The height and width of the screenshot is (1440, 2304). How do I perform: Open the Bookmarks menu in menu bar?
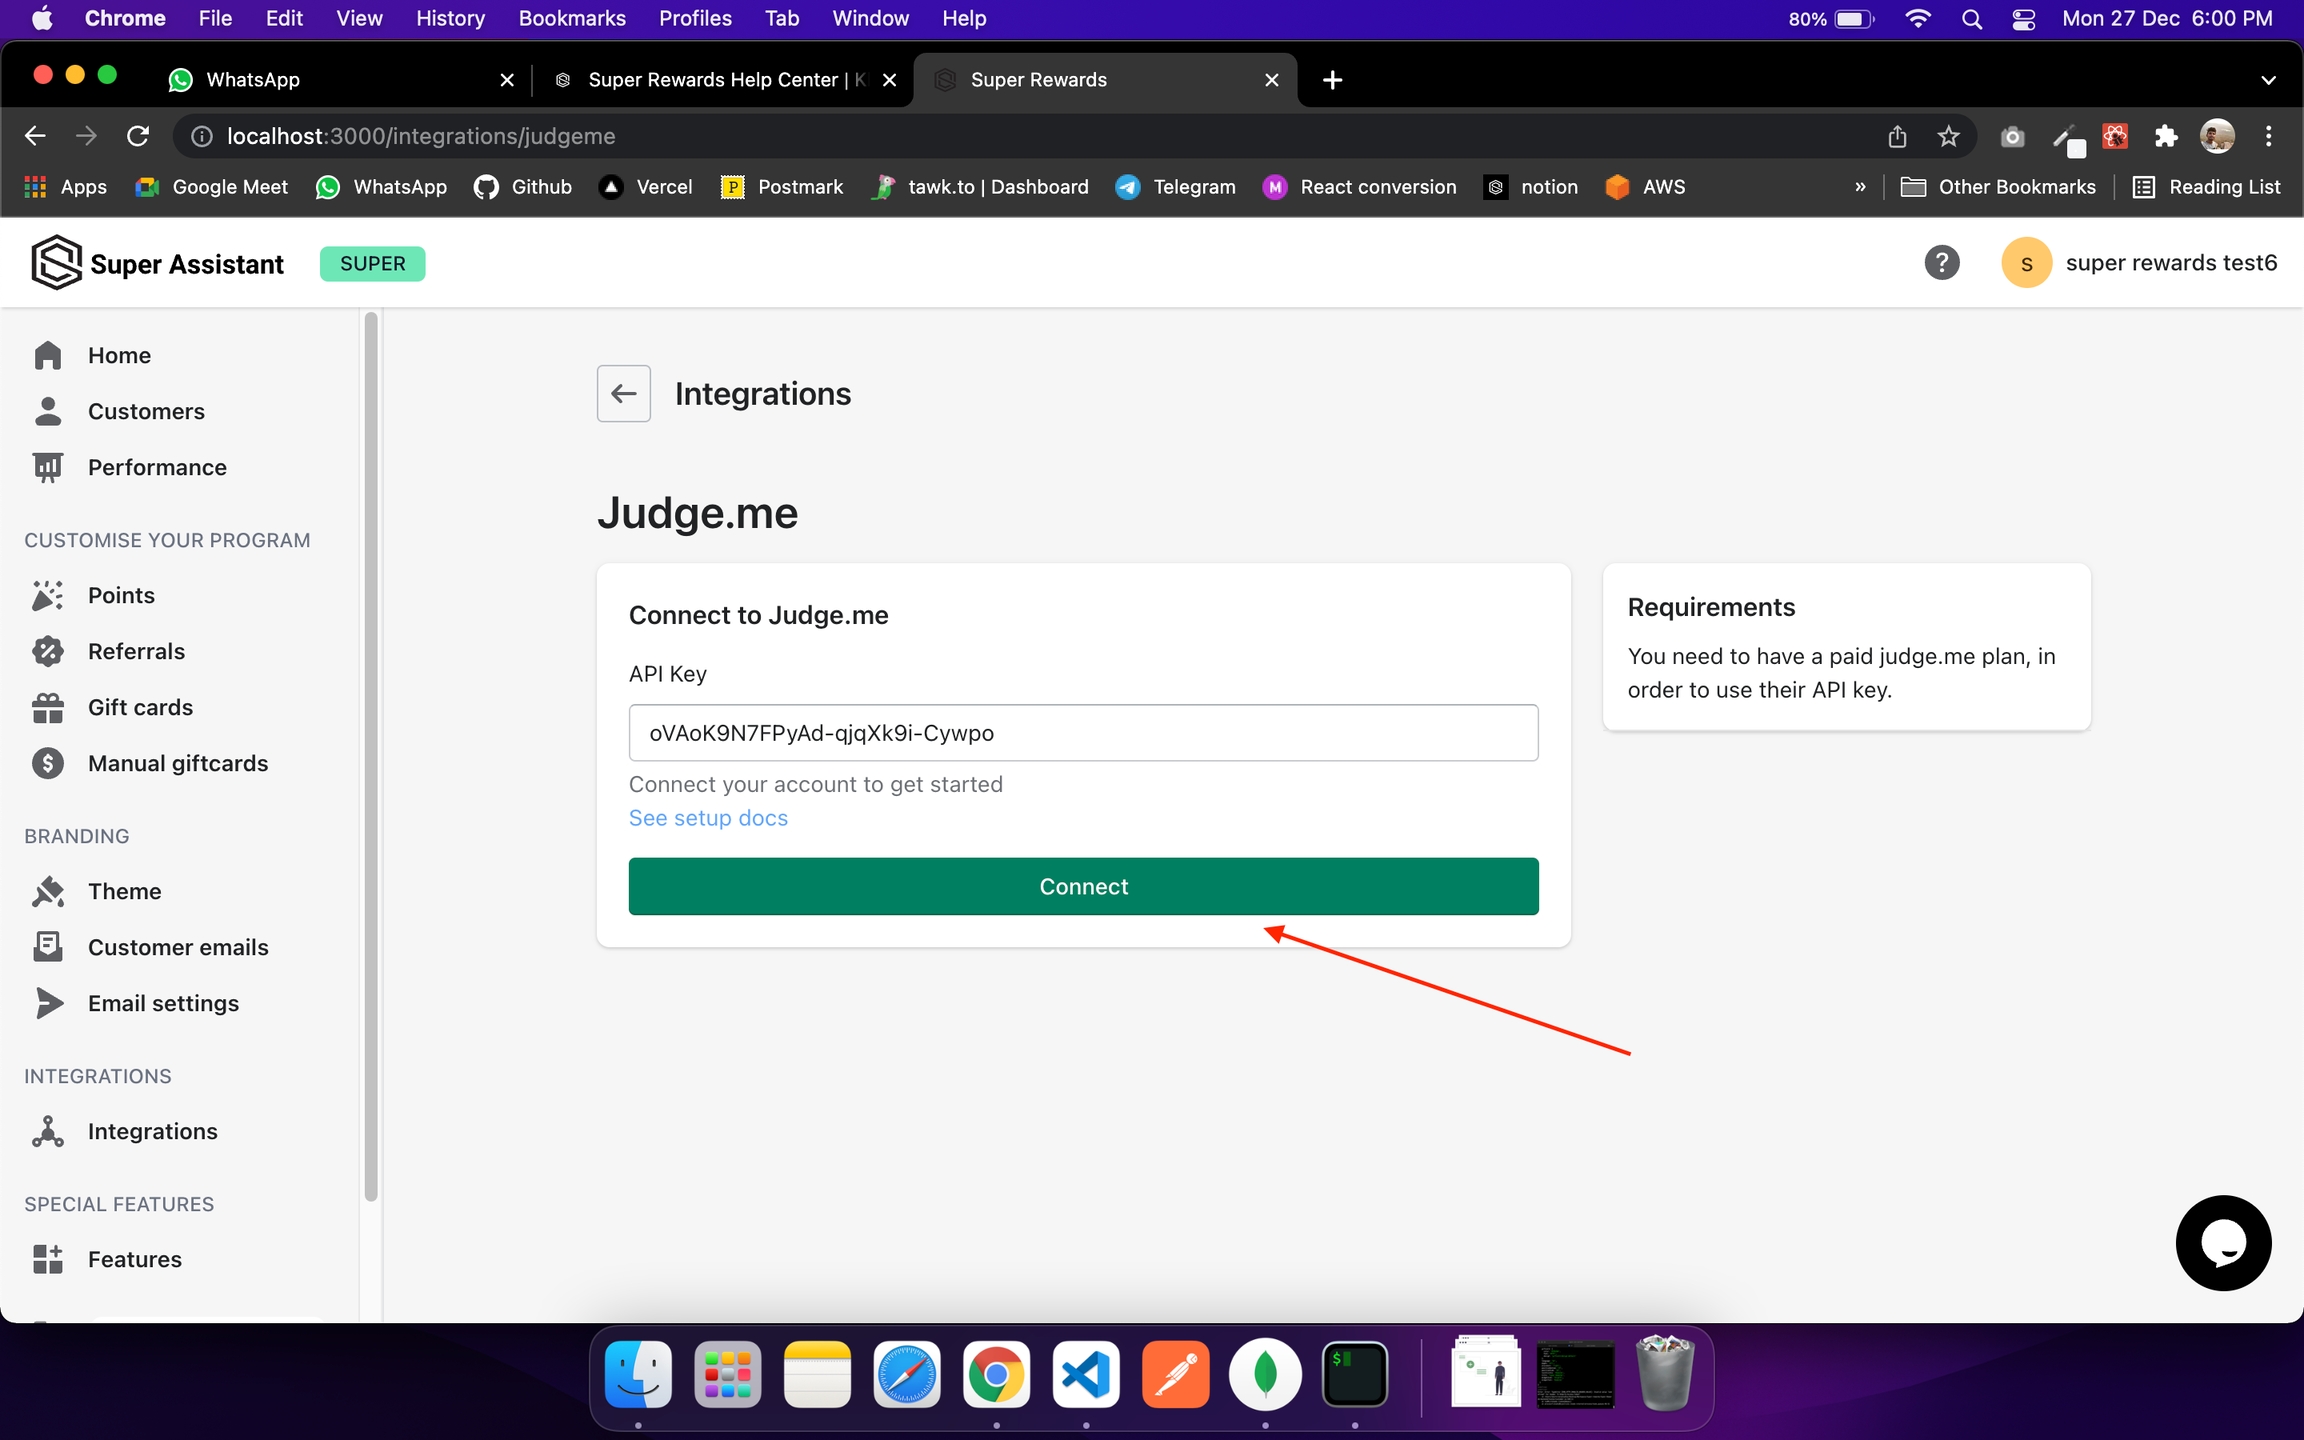(x=571, y=18)
